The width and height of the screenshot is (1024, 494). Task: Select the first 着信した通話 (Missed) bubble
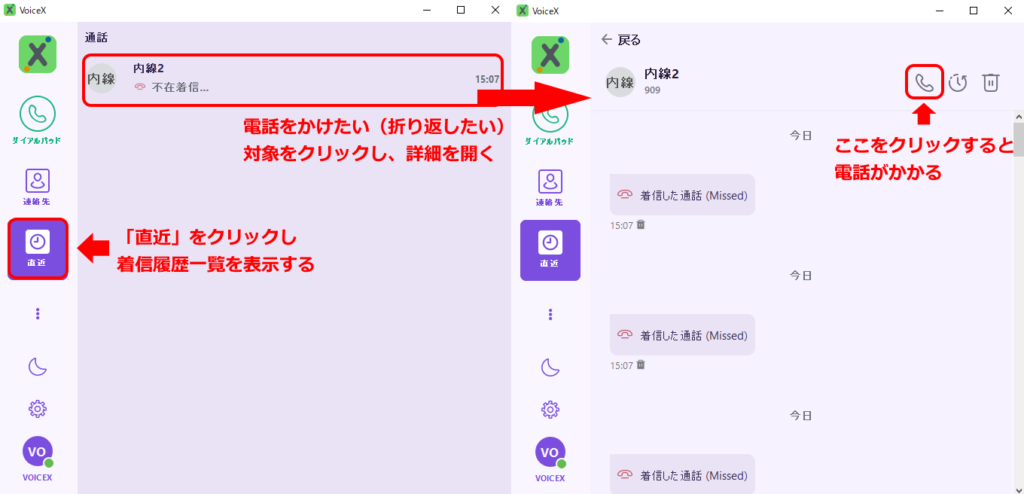click(682, 195)
